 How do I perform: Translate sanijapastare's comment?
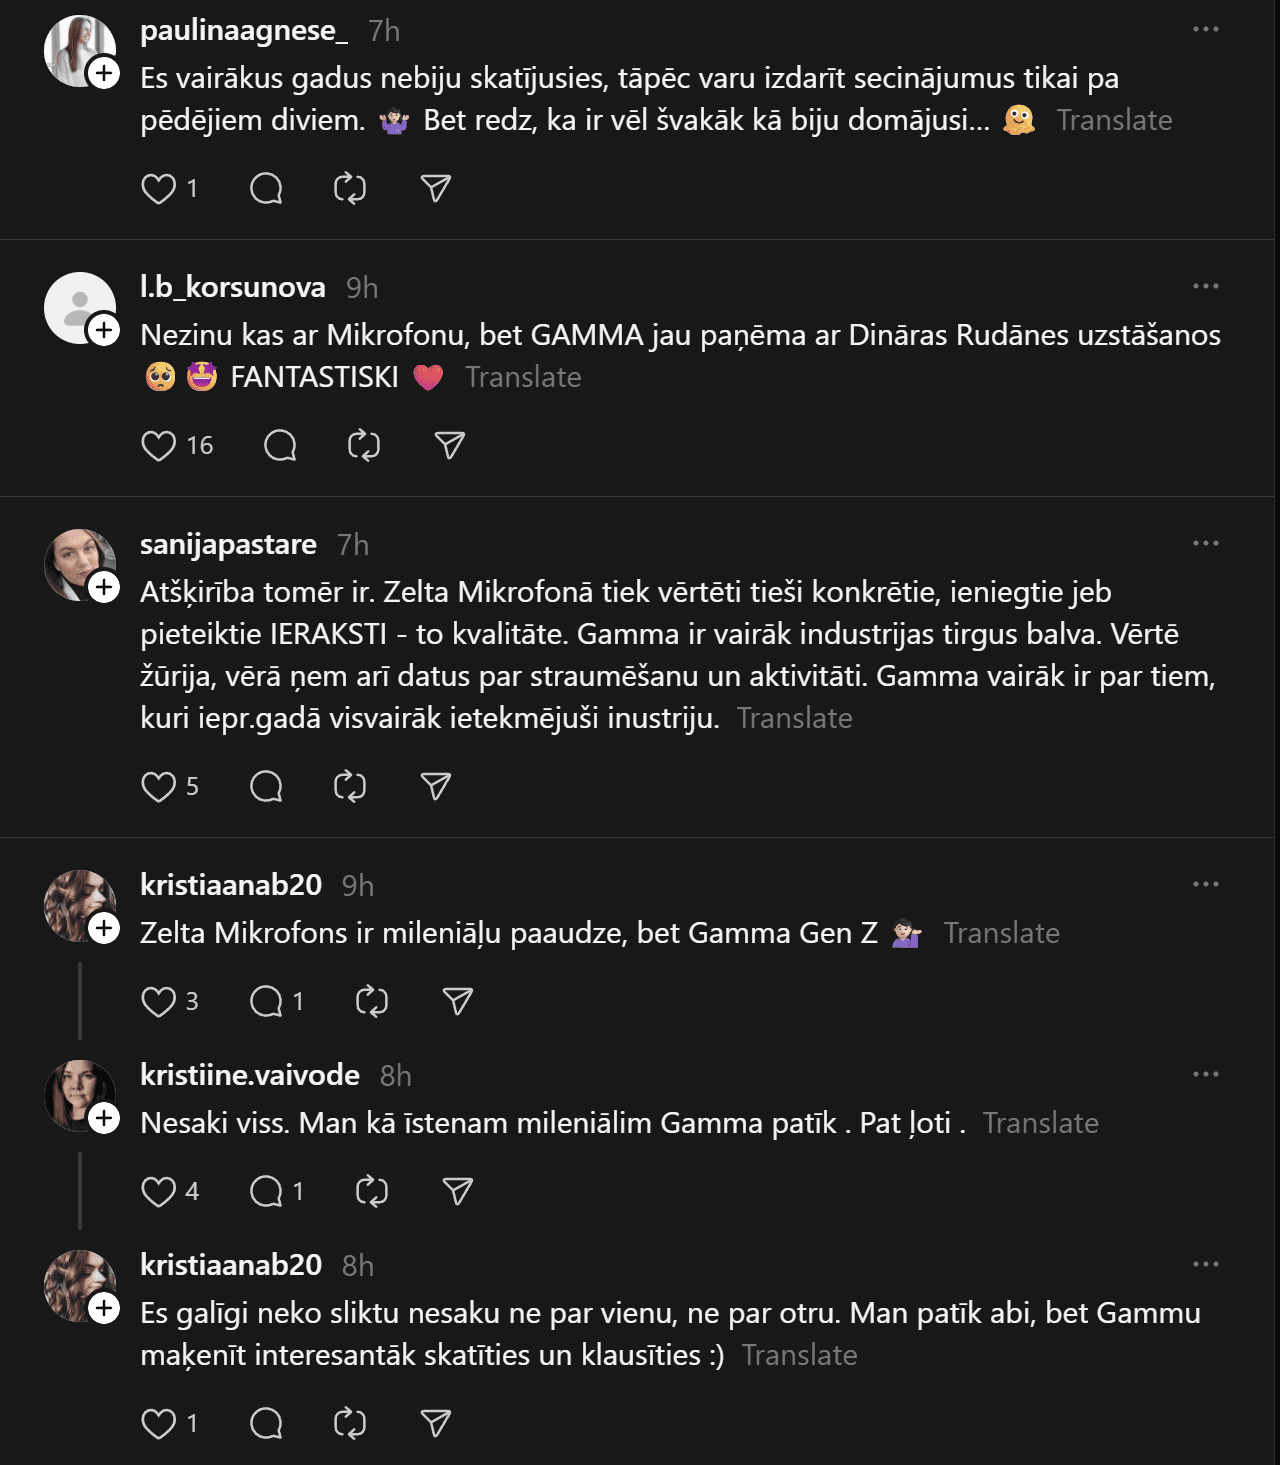794,718
